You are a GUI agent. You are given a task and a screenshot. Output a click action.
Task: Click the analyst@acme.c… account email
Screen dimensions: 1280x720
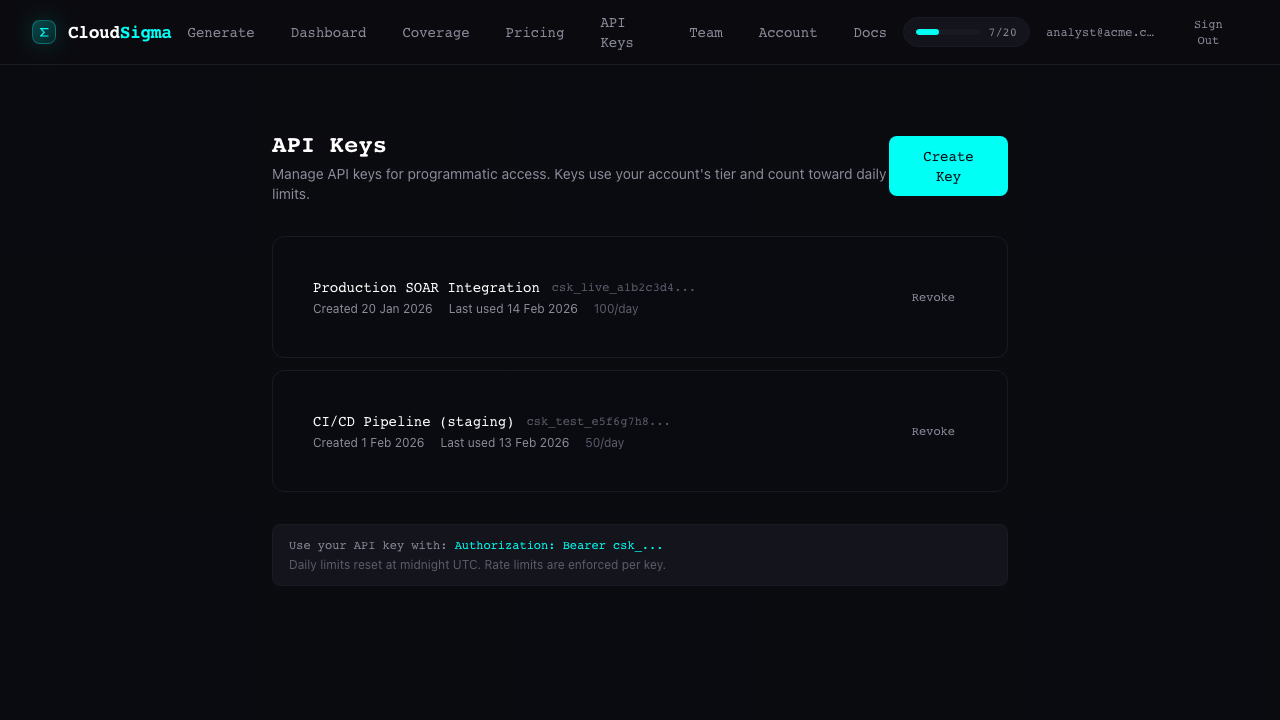click(x=1100, y=32)
